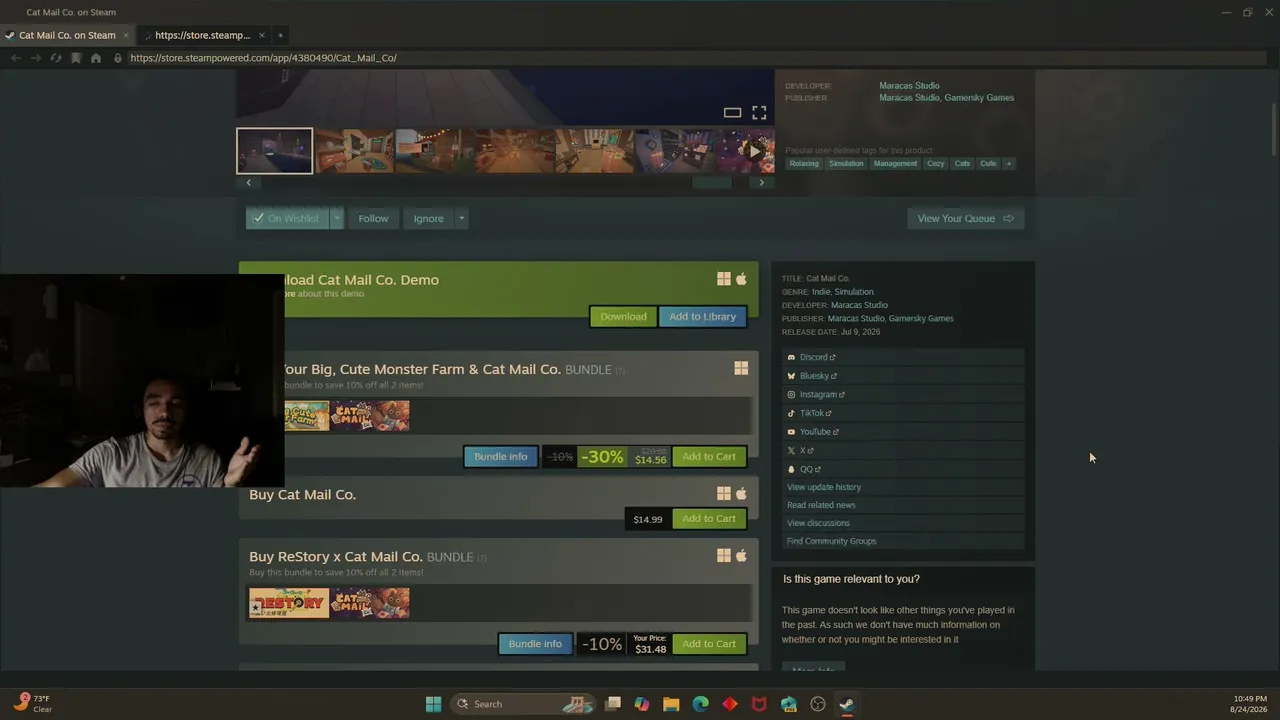Select the Simulation tag
Image resolution: width=1280 pixels, height=720 pixels.
pos(846,164)
